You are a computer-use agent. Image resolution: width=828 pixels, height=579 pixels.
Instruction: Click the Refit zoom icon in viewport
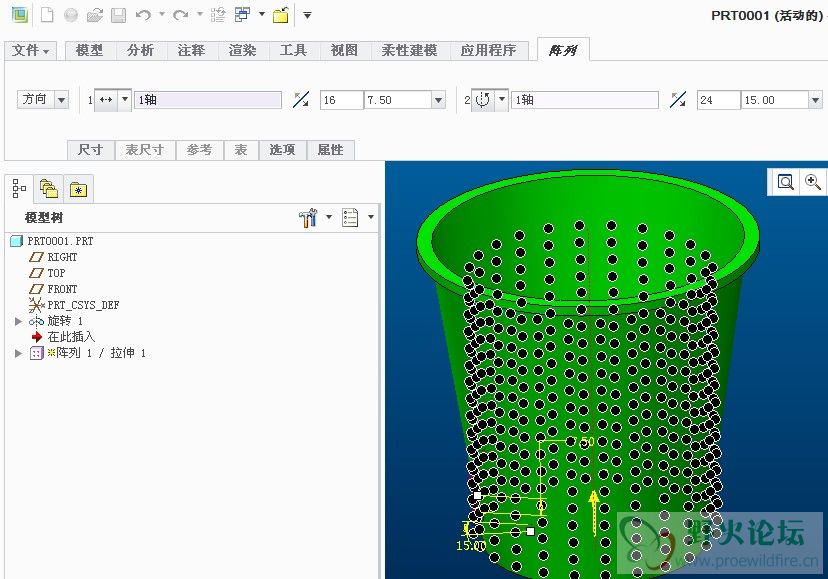click(x=786, y=182)
